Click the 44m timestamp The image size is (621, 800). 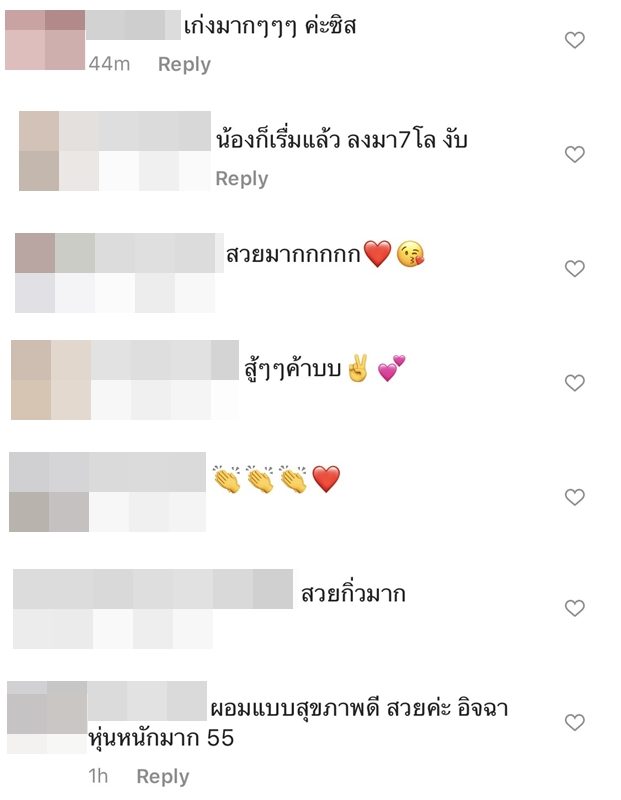109,64
